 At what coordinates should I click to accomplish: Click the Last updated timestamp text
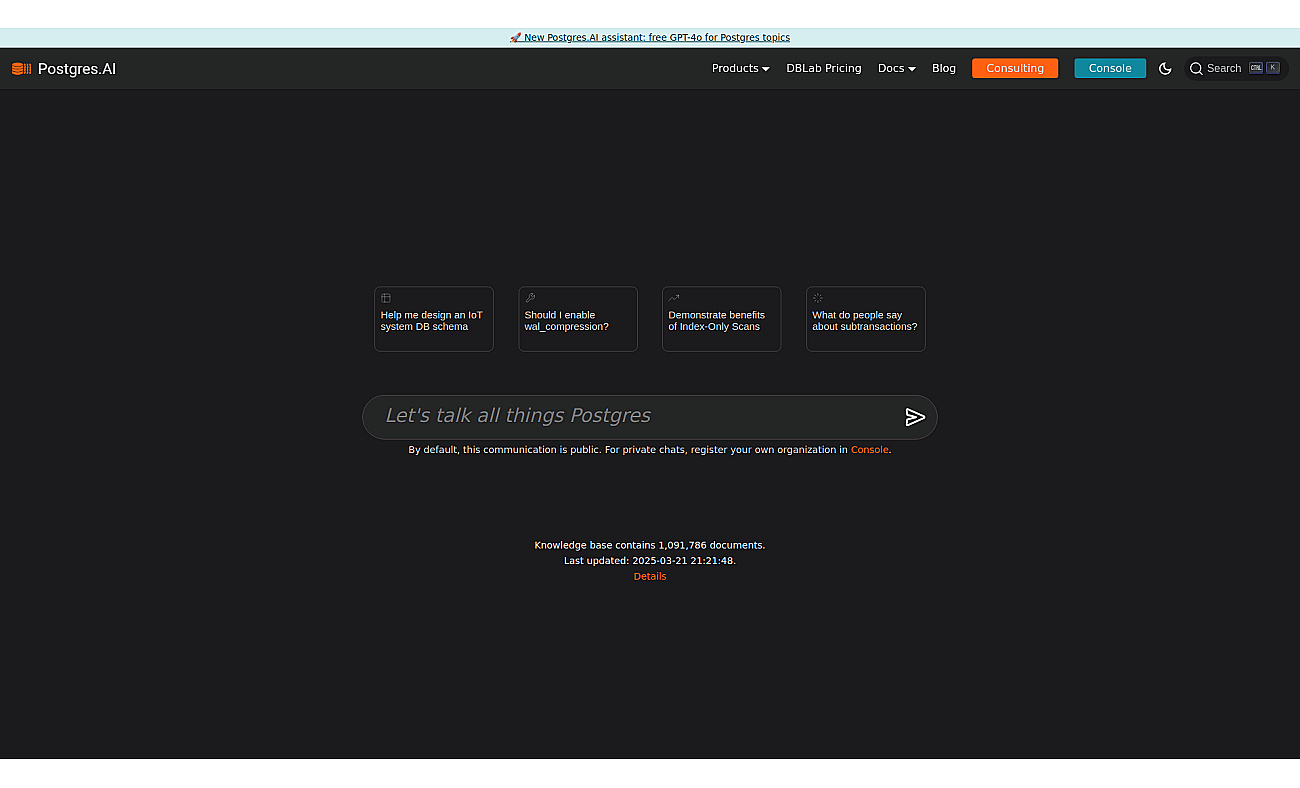coord(650,561)
